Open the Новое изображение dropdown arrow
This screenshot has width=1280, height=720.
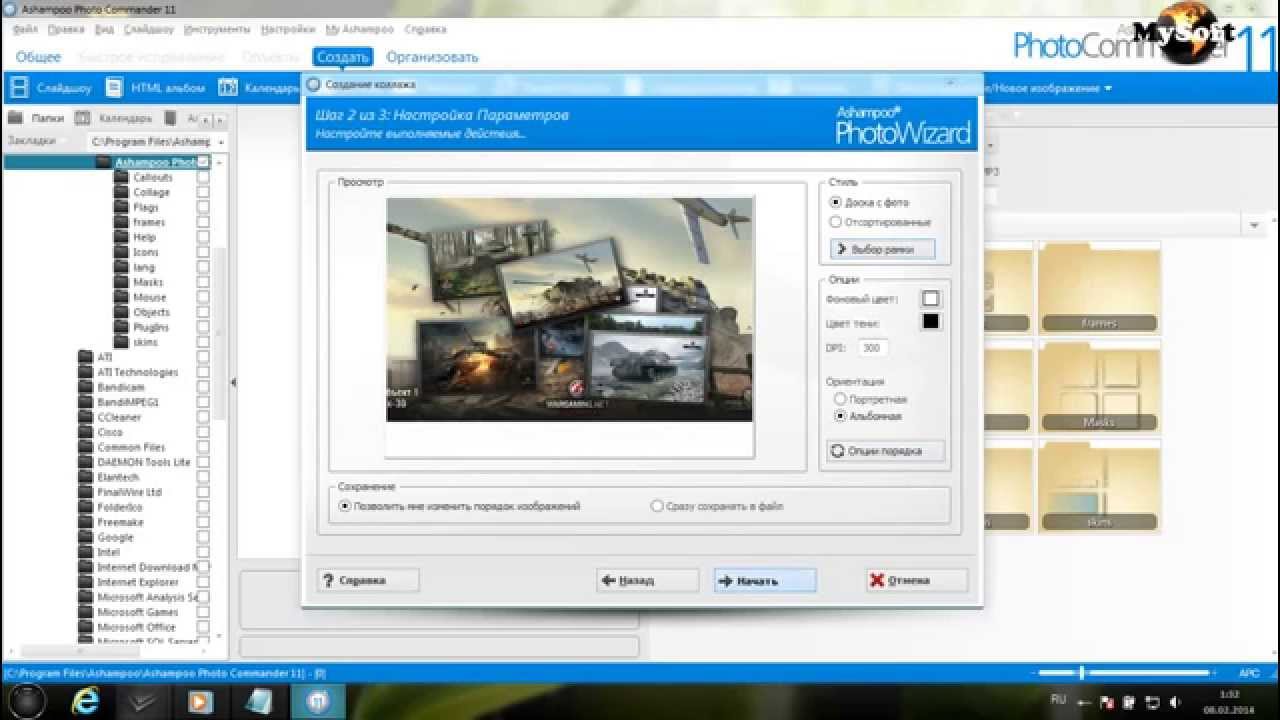click(1108, 88)
